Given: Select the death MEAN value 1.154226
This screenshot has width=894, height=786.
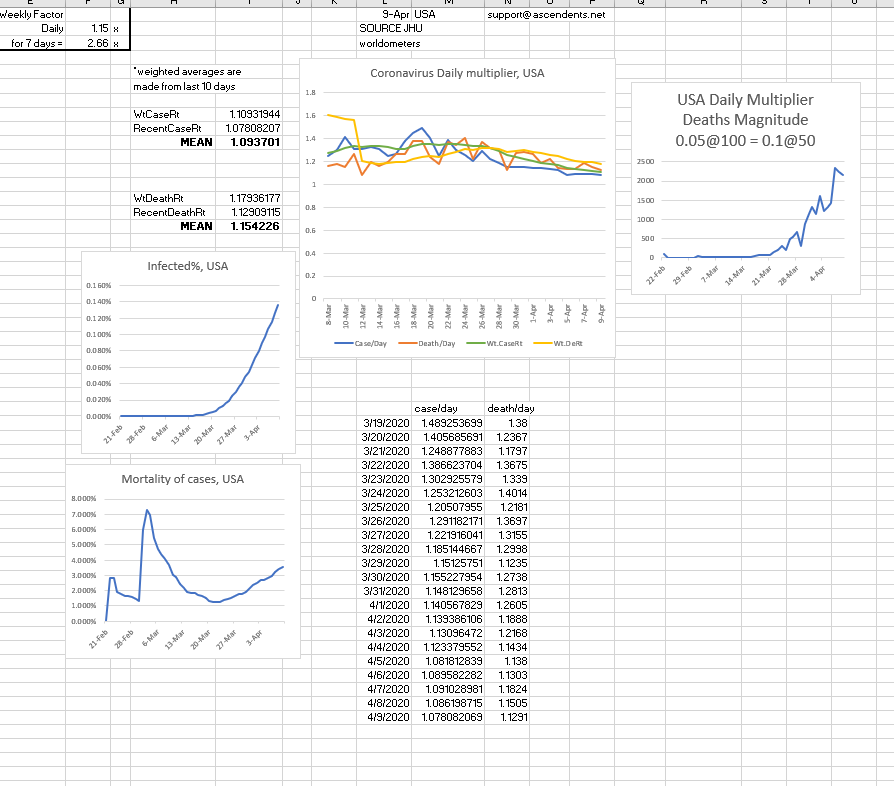Looking at the screenshot, I should click(x=254, y=226).
